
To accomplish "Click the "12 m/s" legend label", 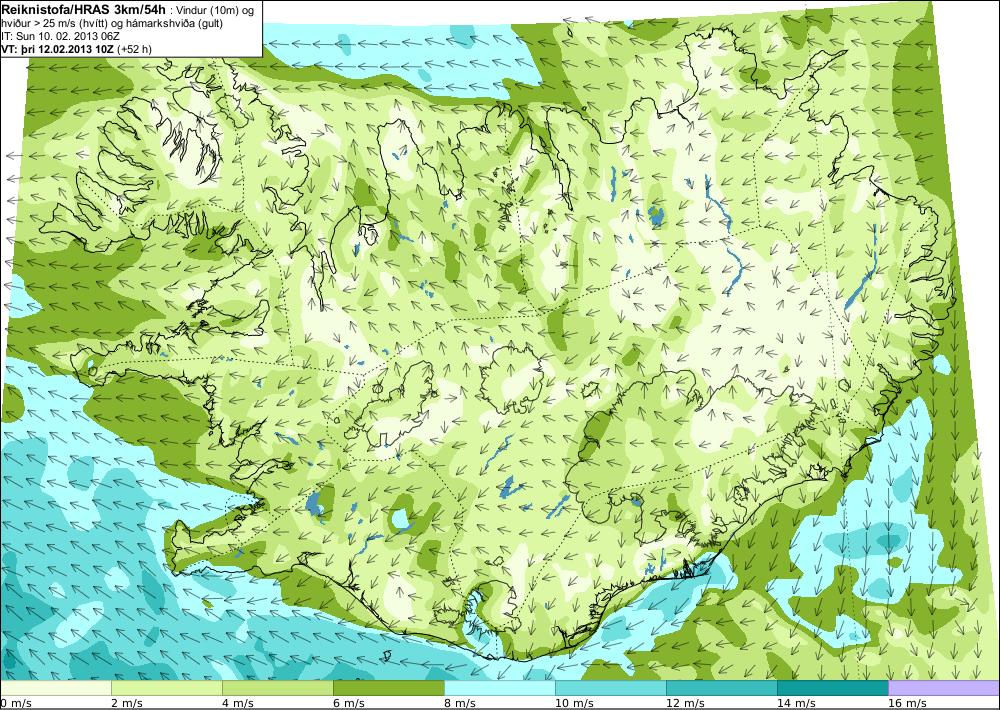I will [686, 703].
